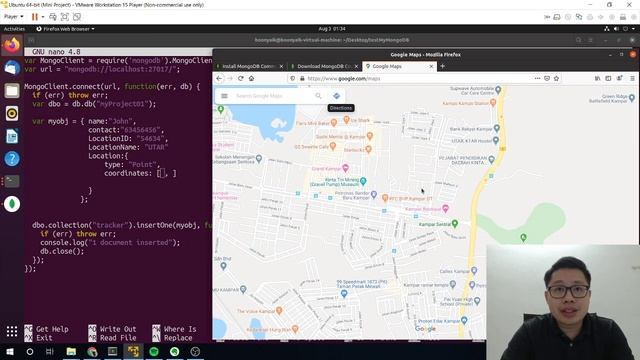Close the Install MongoDB tab
Image resolution: width=640 pixels, height=360 pixels.
281,66
